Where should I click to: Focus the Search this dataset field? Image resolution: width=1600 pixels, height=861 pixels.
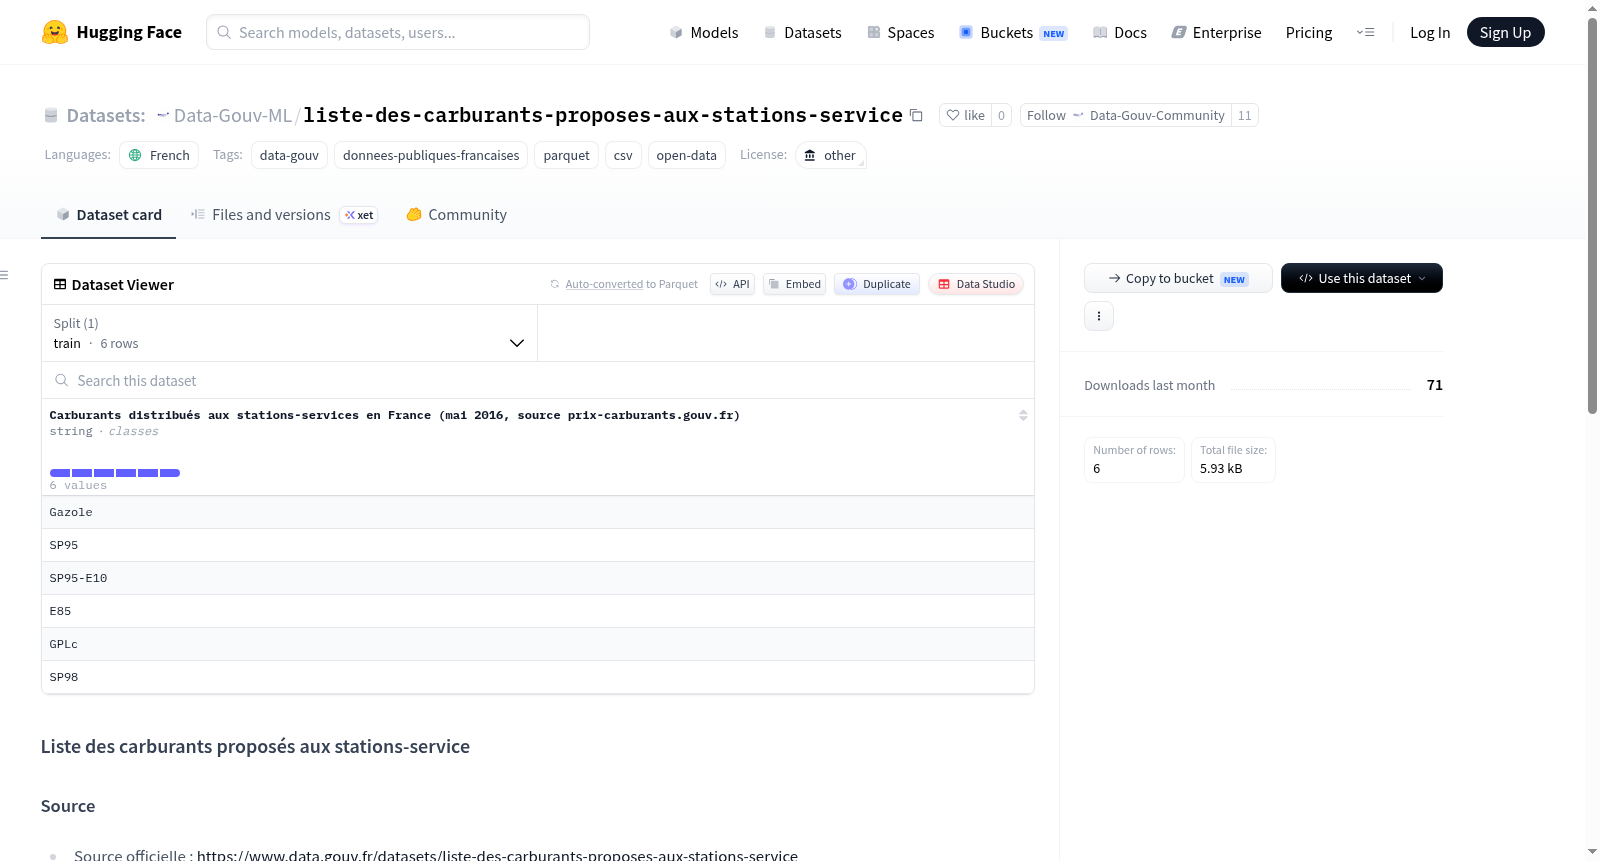[x=538, y=380]
